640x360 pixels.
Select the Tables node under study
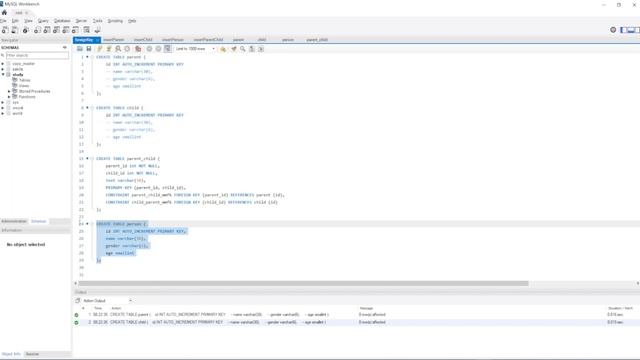click(x=24, y=80)
